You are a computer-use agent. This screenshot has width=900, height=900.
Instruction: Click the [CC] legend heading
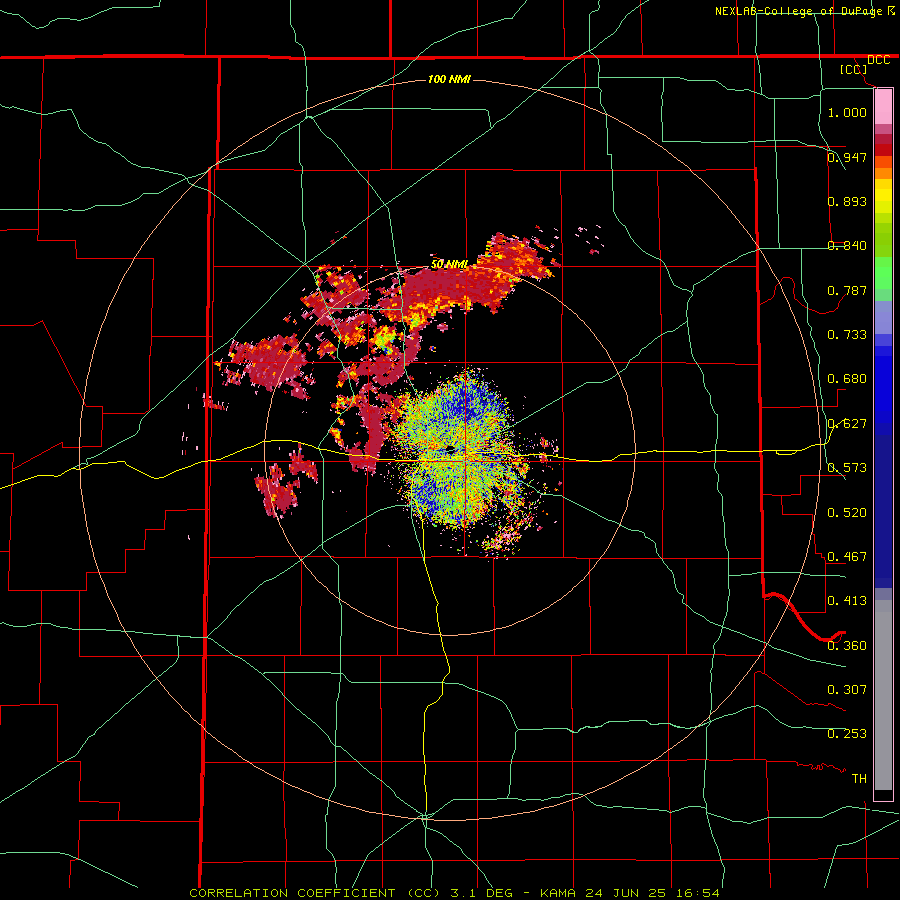(854, 69)
